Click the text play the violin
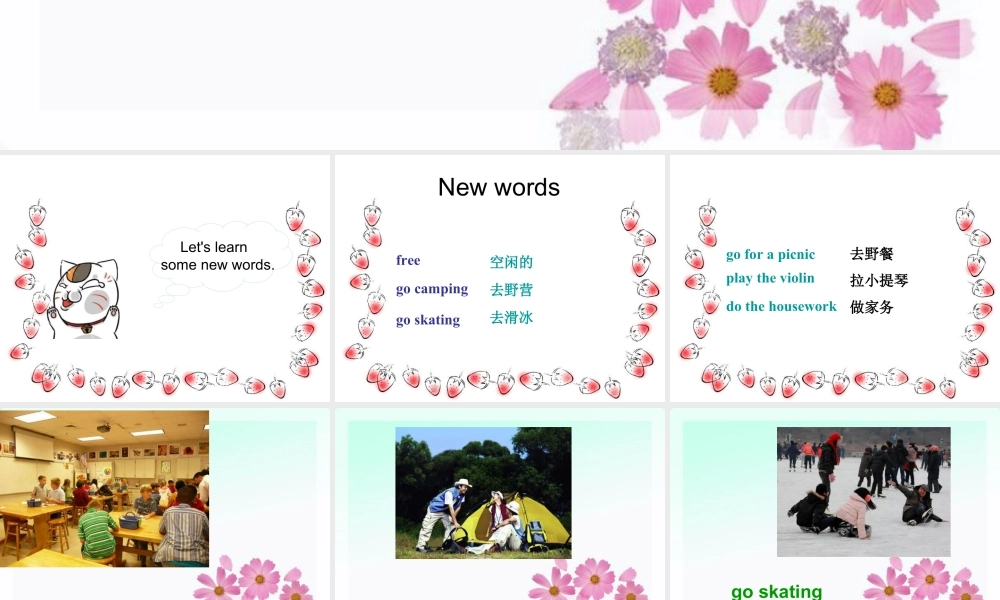The image size is (1000, 600). click(770, 279)
